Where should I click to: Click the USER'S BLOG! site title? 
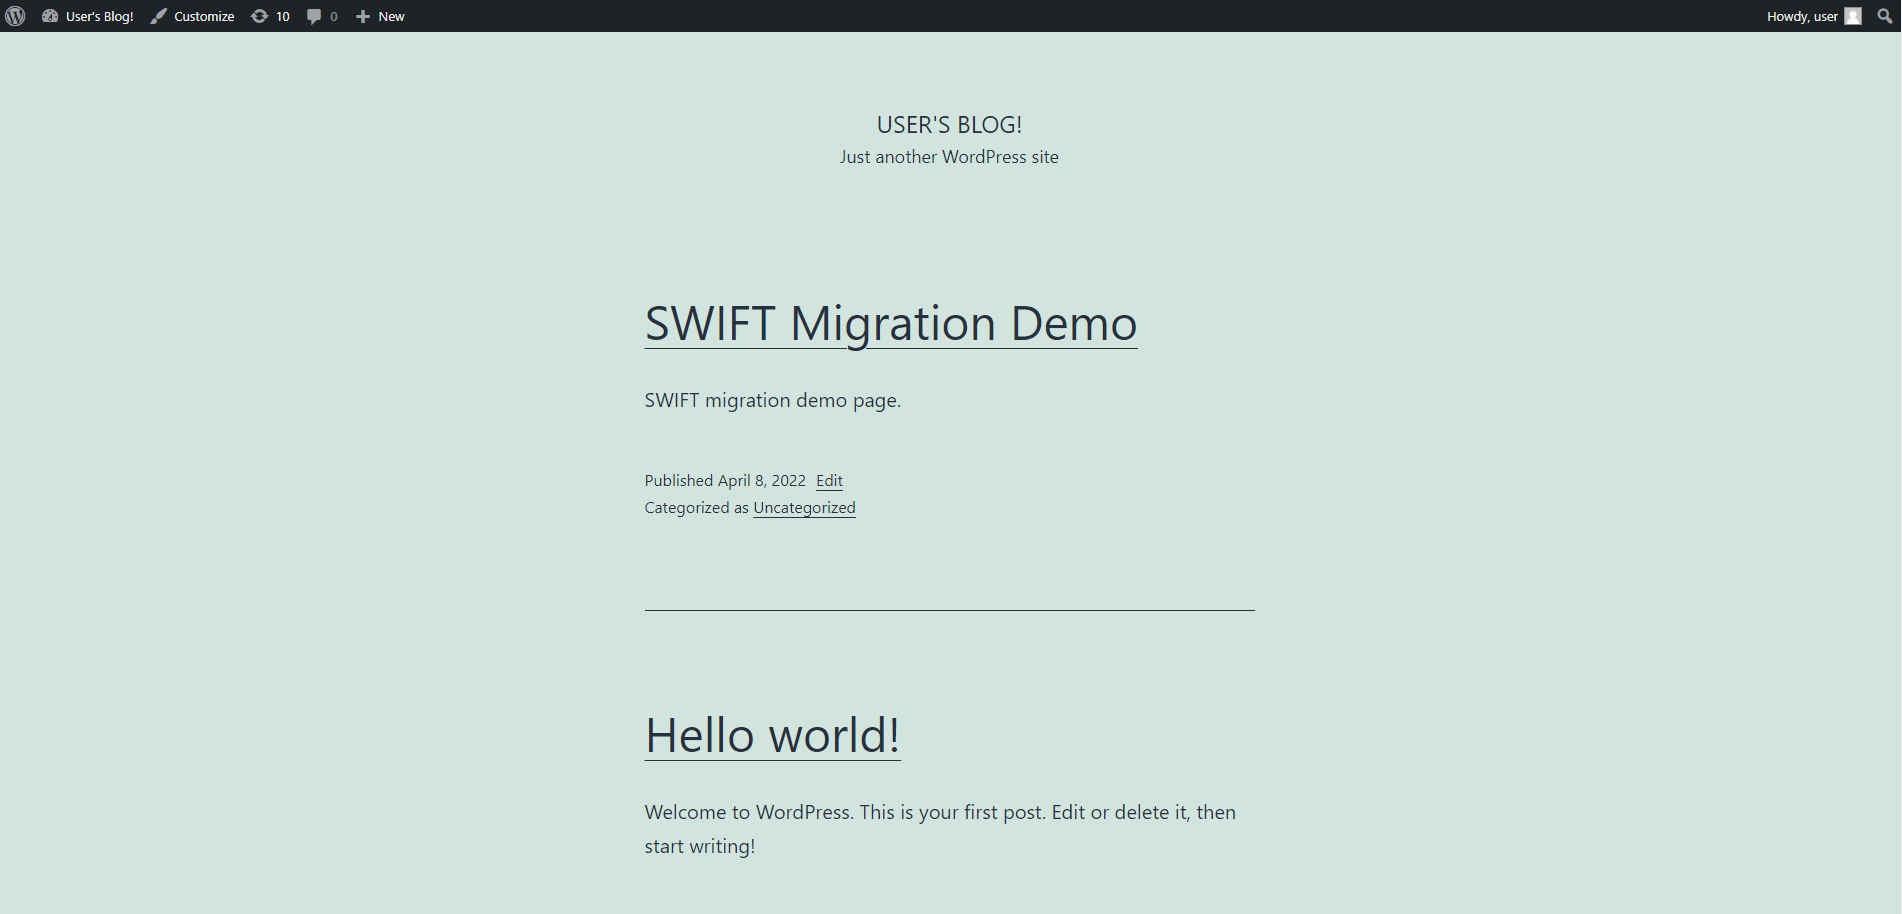pos(950,125)
